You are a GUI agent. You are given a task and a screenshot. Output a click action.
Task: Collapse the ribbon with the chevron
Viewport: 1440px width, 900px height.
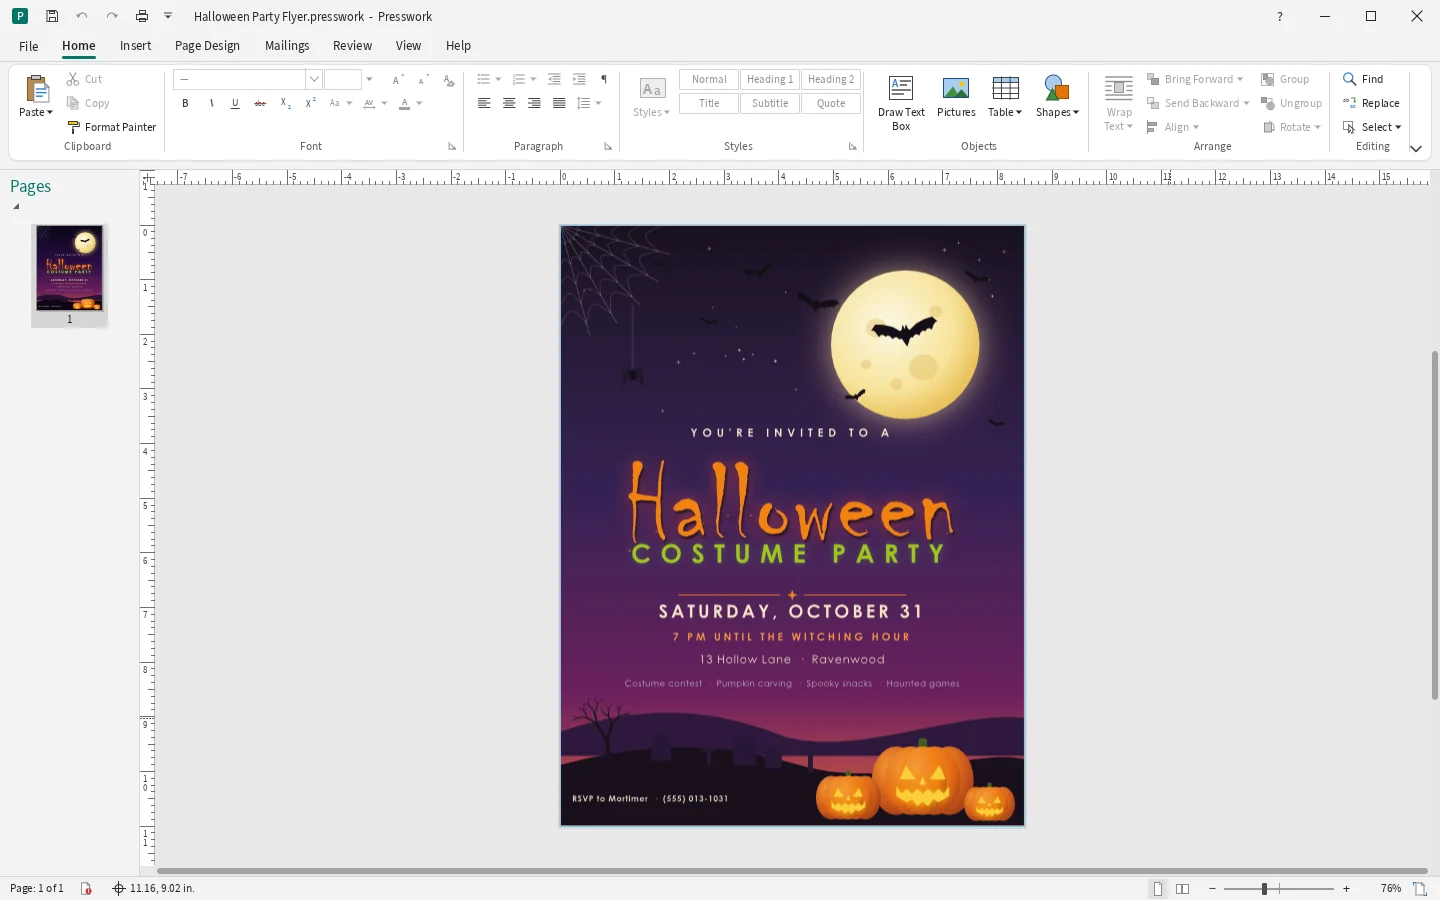pyautogui.click(x=1416, y=148)
